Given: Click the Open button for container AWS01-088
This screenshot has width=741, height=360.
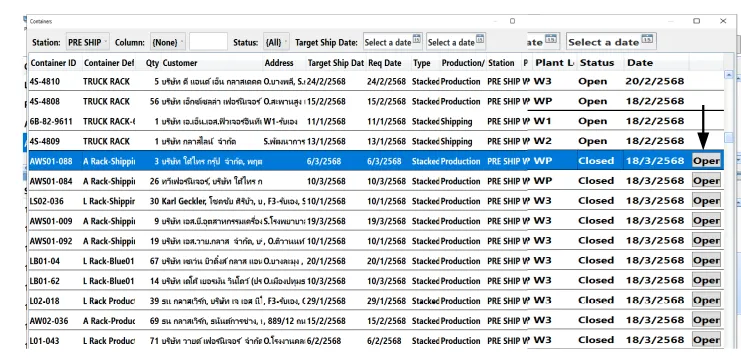Looking at the screenshot, I should coord(706,161).
